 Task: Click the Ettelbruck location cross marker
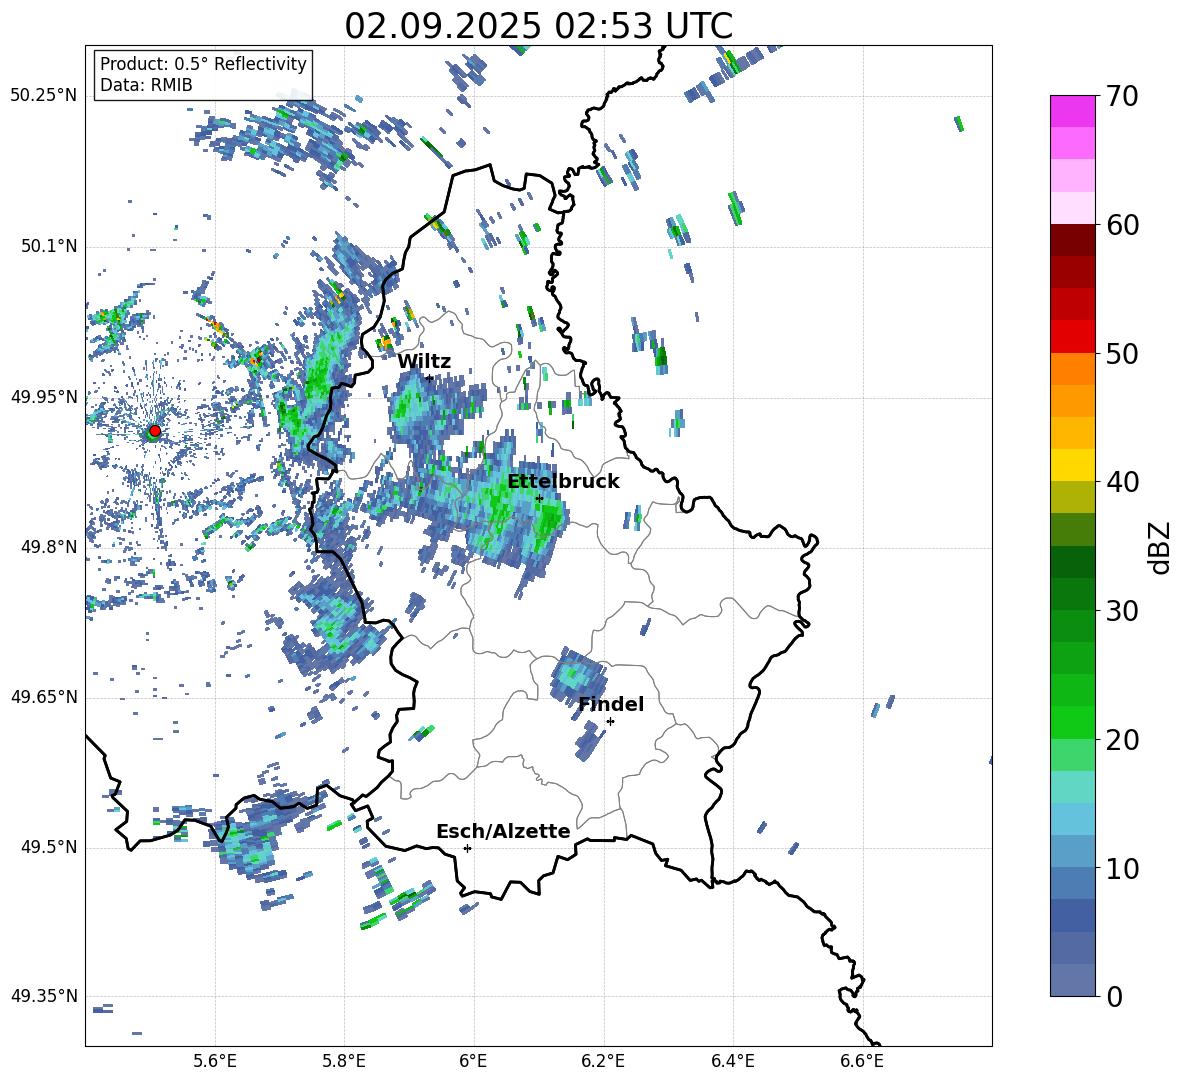pos(539,498)
